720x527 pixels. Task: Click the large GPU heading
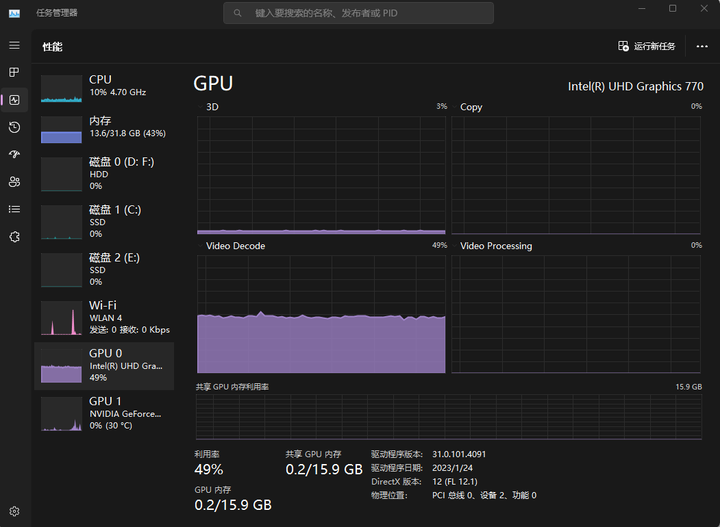point(213,84)
